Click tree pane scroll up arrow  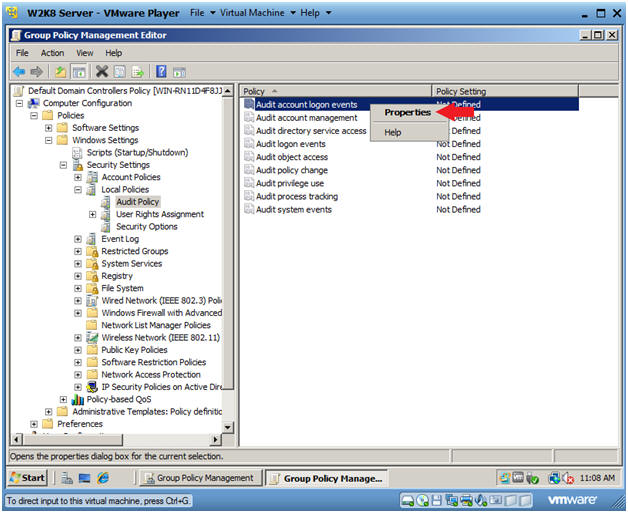click(x=228, y=91)
